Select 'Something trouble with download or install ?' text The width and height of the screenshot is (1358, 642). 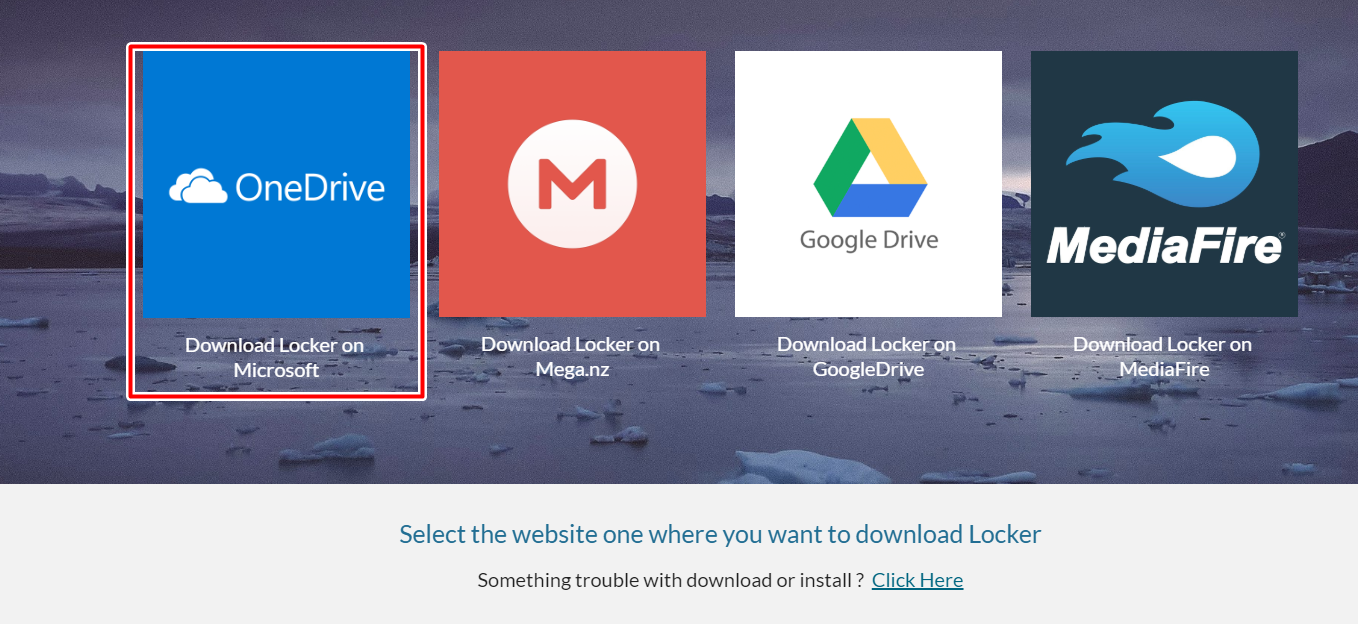pyautogui.click(x=671, y=580)
